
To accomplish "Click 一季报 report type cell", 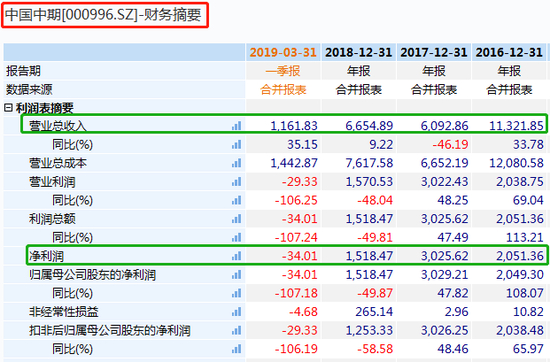I will tap(283, 71).
